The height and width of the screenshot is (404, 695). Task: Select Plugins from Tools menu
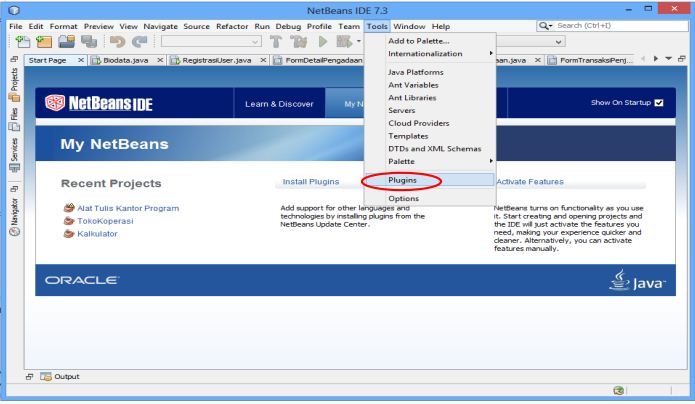[429, 180]
